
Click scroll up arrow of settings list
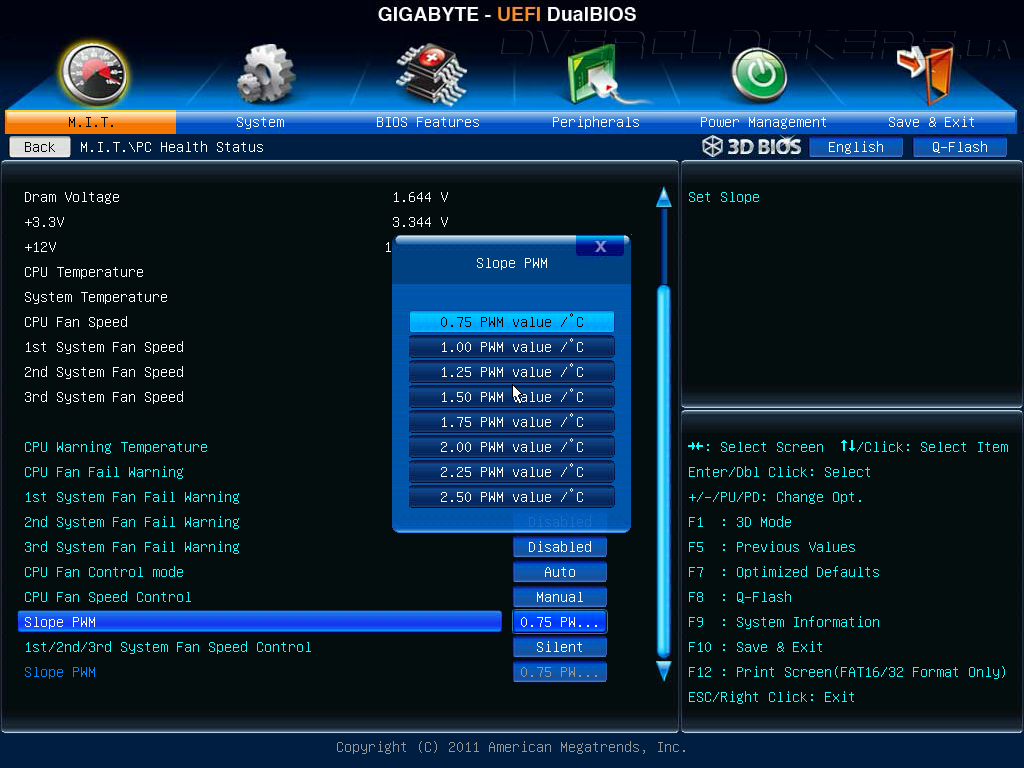(x=664, y=197)
